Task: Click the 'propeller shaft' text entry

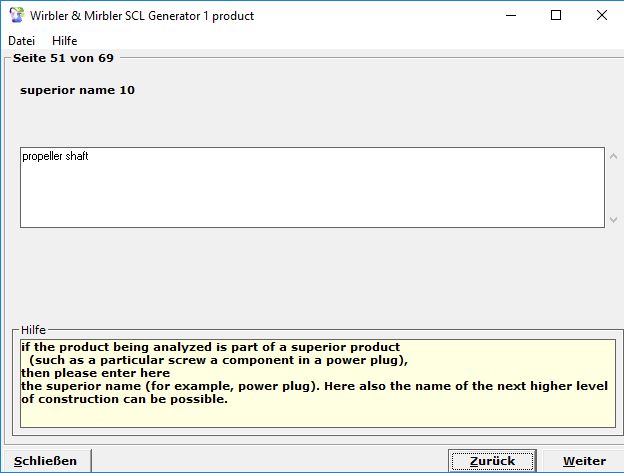Action: coord(55,157)
